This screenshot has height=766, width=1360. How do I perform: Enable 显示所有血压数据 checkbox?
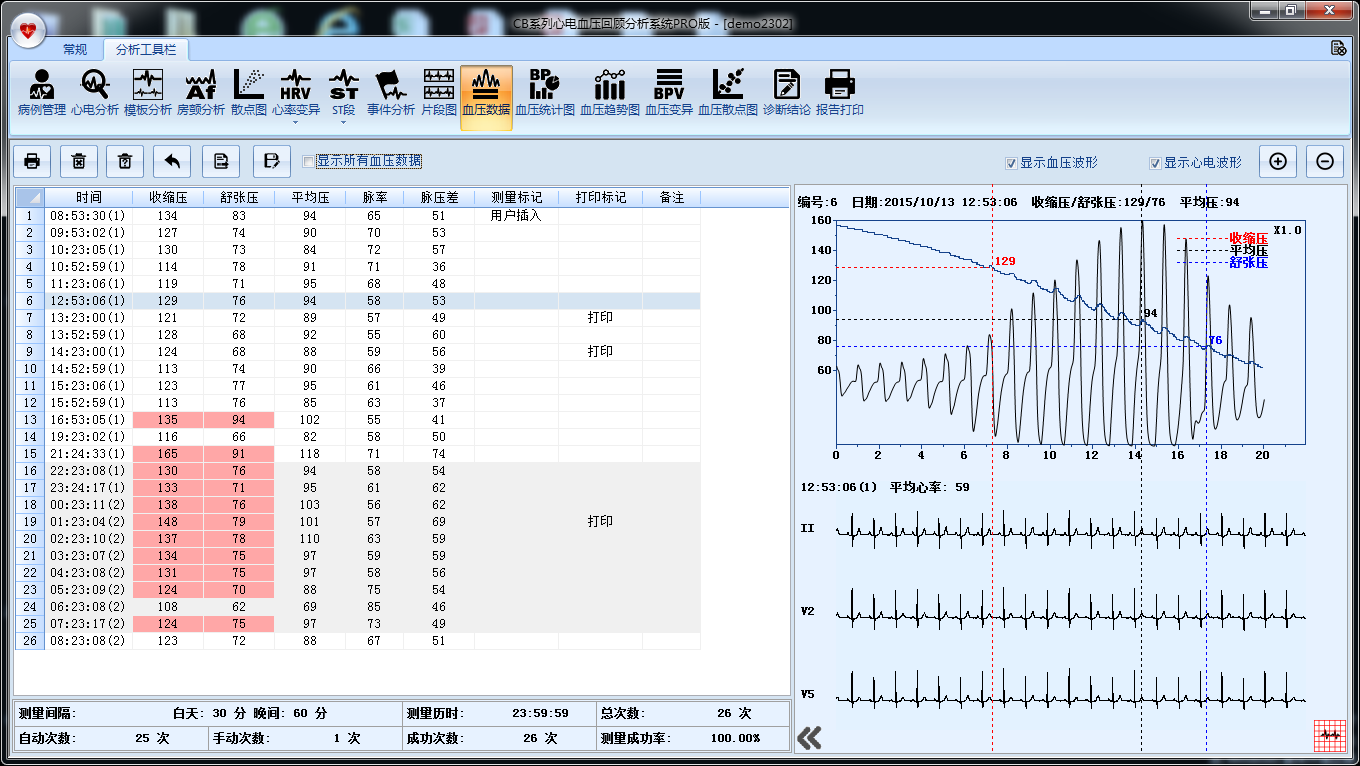[x=310, y=161]
